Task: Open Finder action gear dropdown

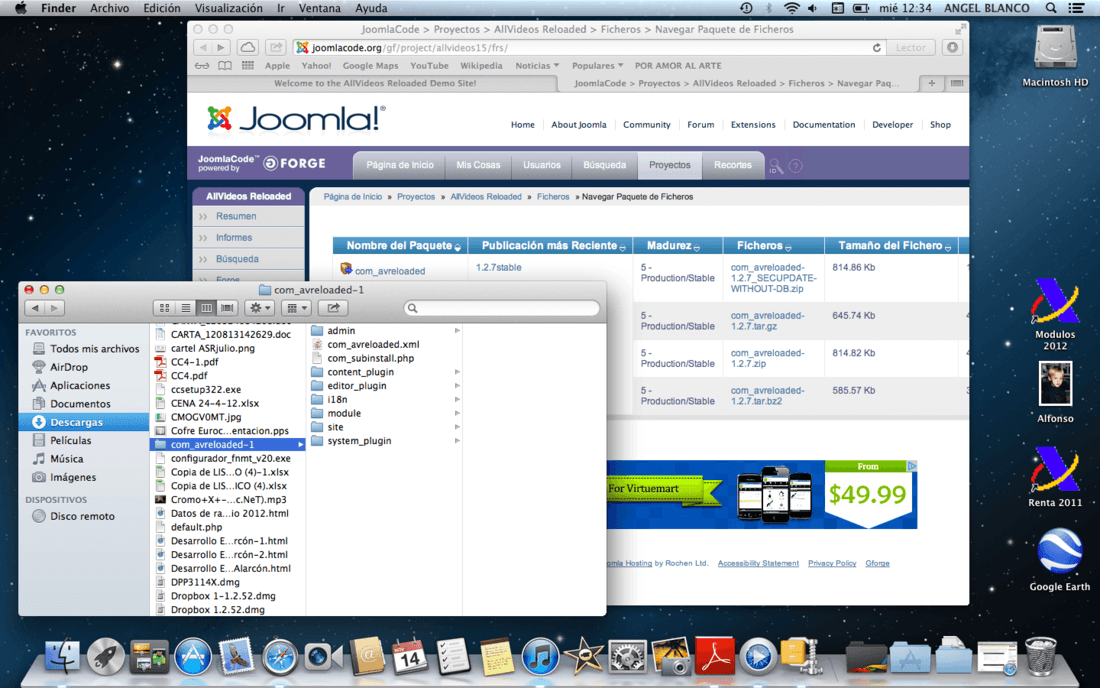Action: click(x=260, y=308)
